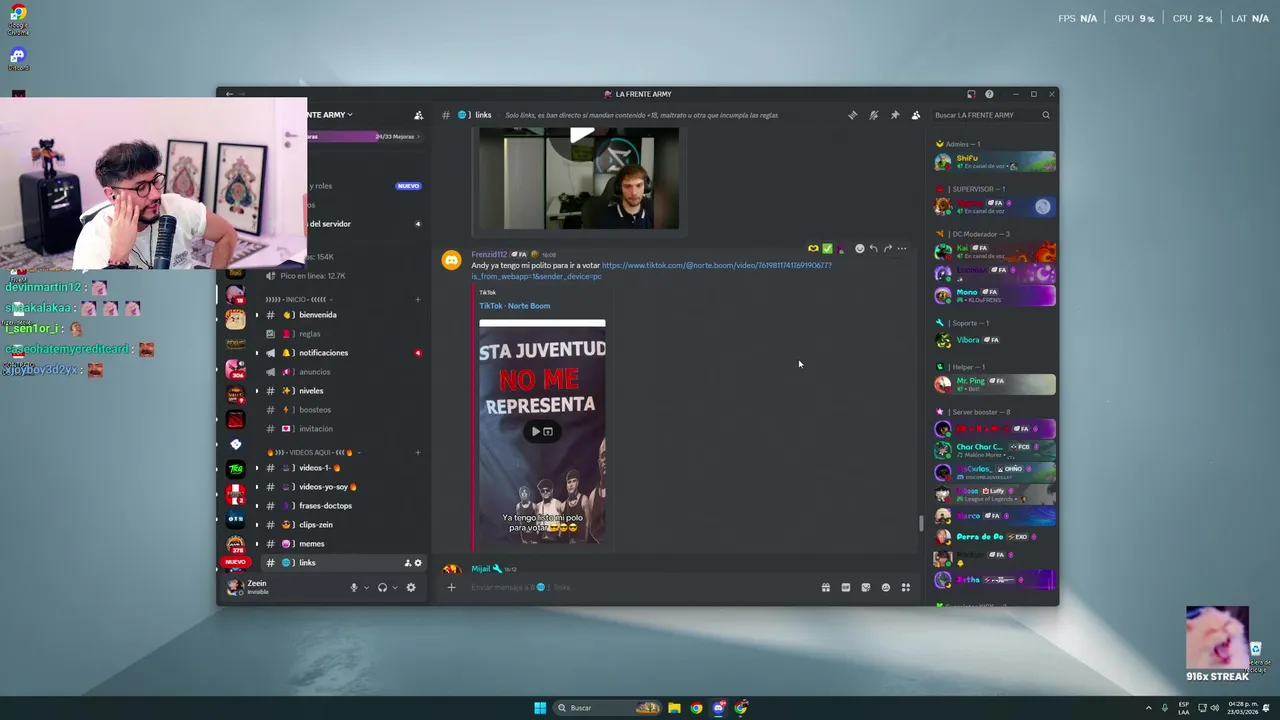Open pinned messages in the links channel
Viewport: 1280px width, 720px height.
coord(894,115)
